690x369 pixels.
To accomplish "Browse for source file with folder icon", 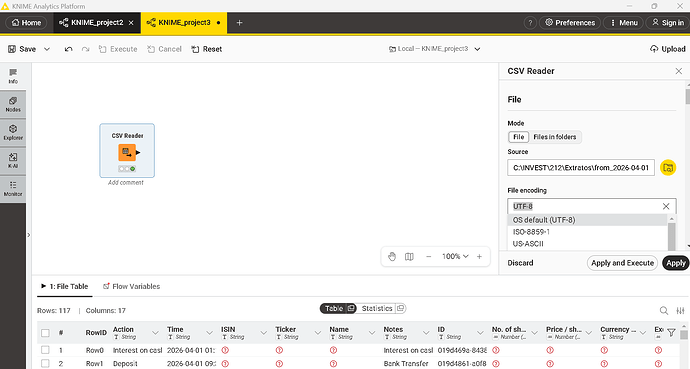I will [x=668, y=168].
